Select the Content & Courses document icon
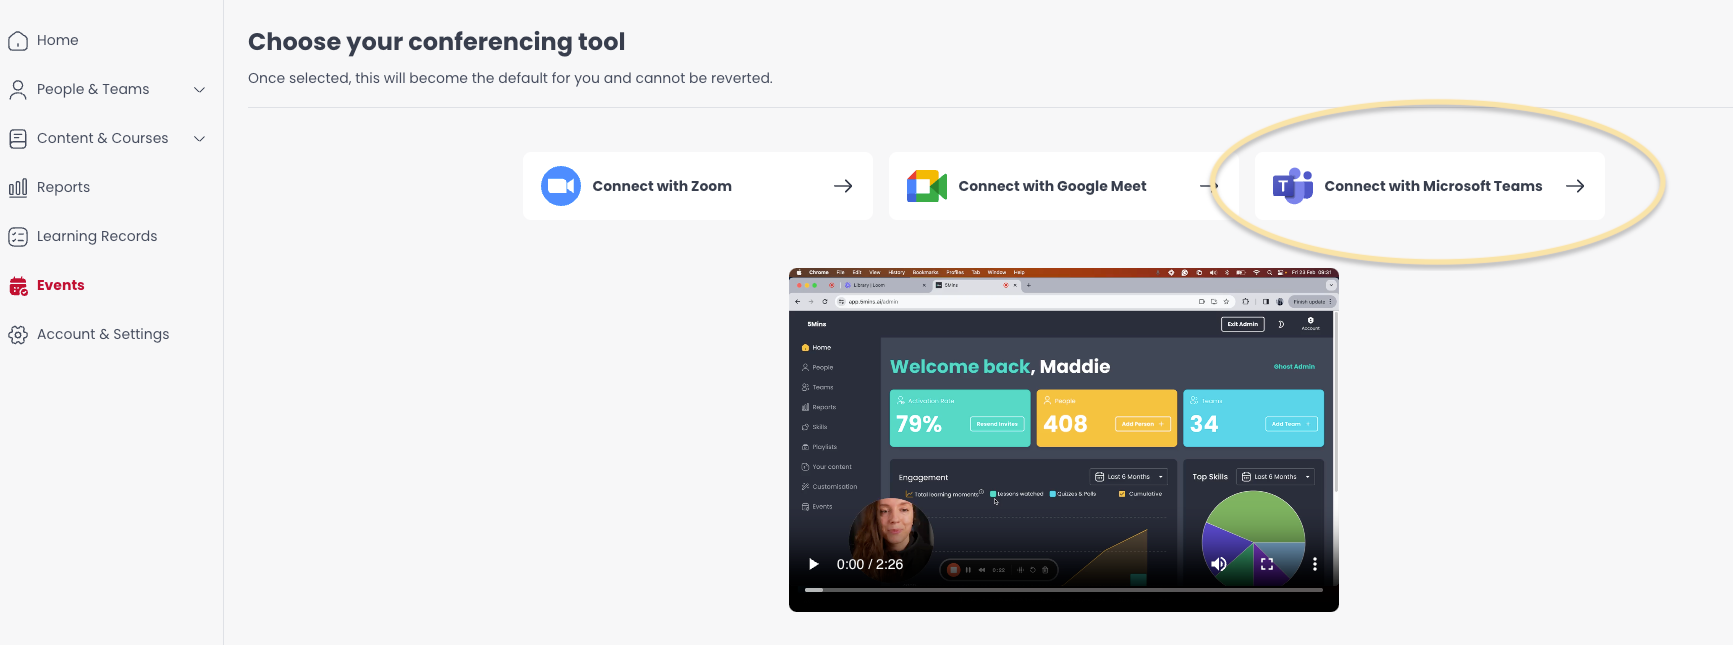Screen dimensions: 1733x645 18,139
